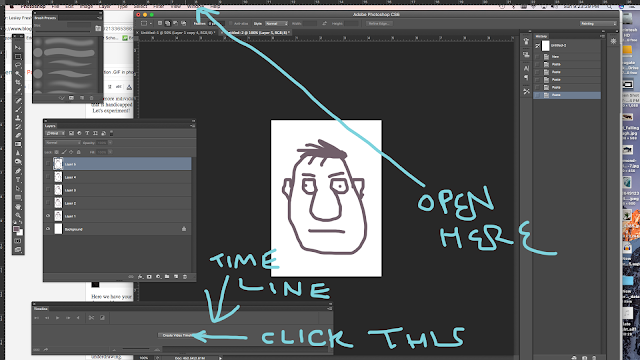Screen dimensions: 640x360
Task: Open the Opacity dropdown in Layers panel
Action: pos(110,143)
